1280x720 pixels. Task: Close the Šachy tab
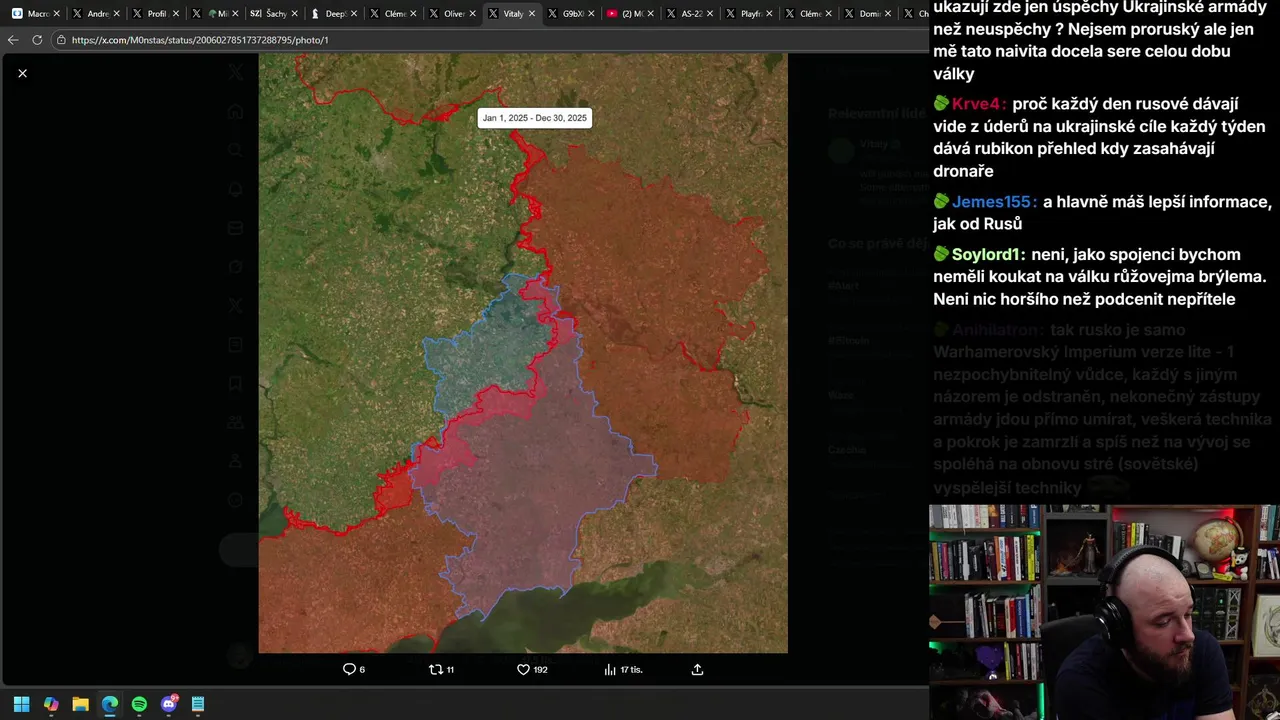click(x=295, y=14)
